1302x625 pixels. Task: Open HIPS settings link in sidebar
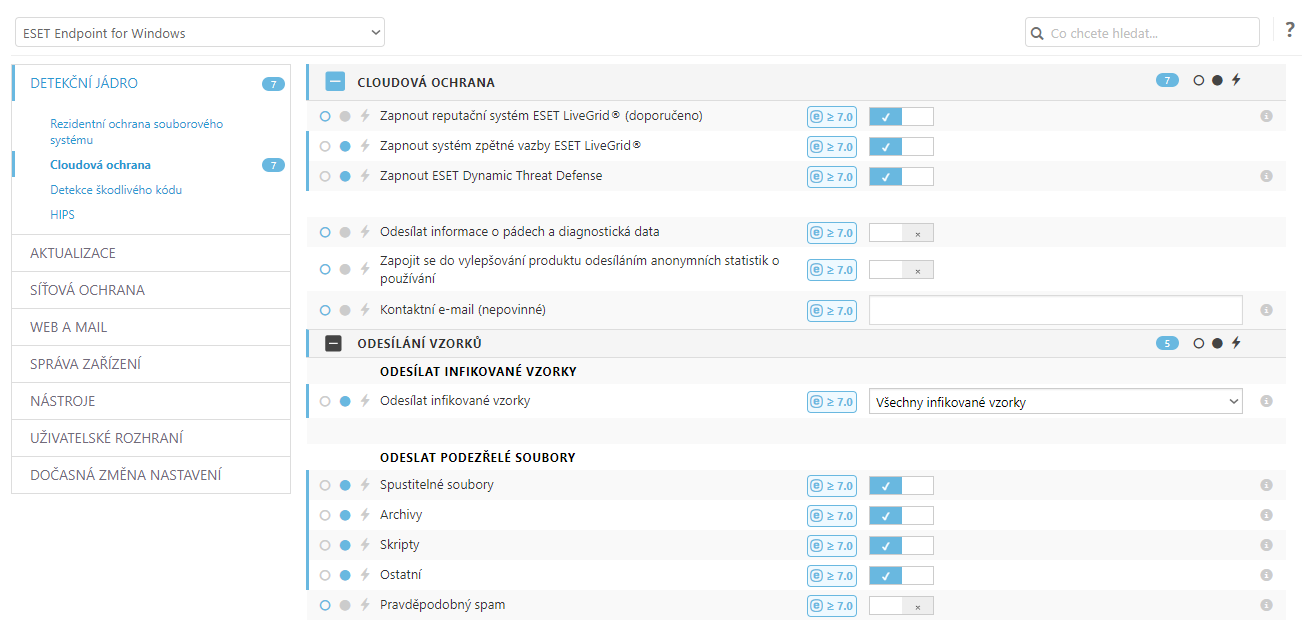pyautogui.click(x=62, y=215)
